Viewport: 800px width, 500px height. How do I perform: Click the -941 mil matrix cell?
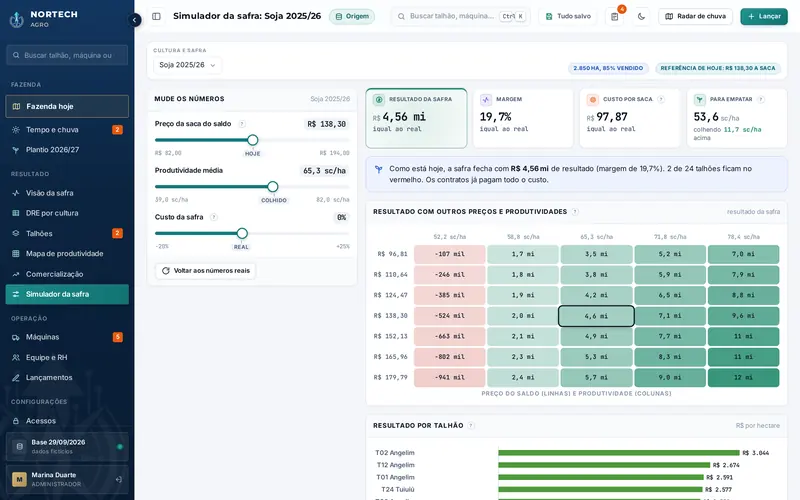click(449, 378)
